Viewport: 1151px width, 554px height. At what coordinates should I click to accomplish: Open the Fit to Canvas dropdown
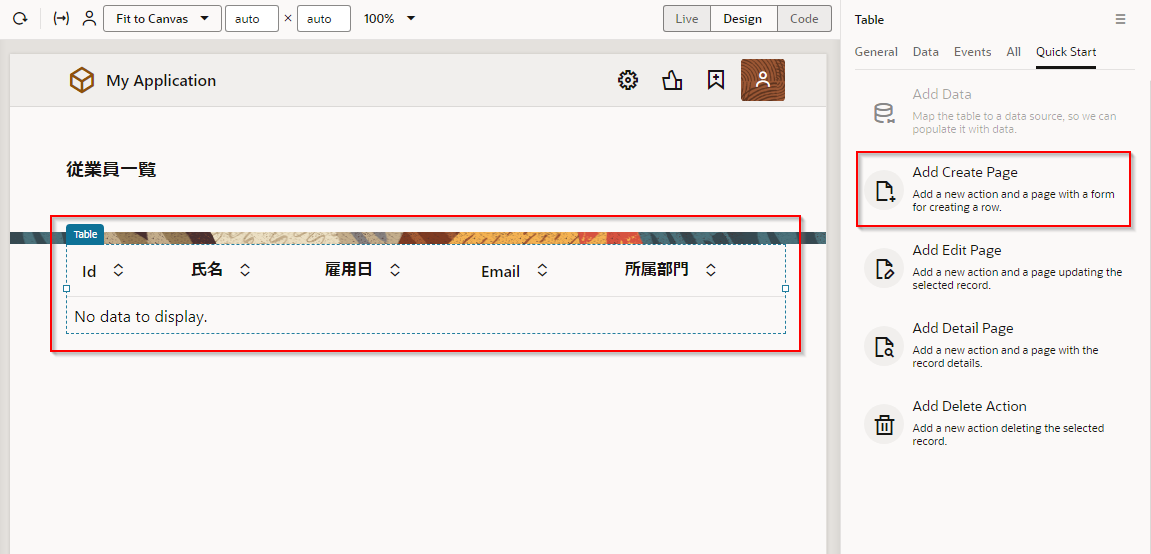click(162, 19)
